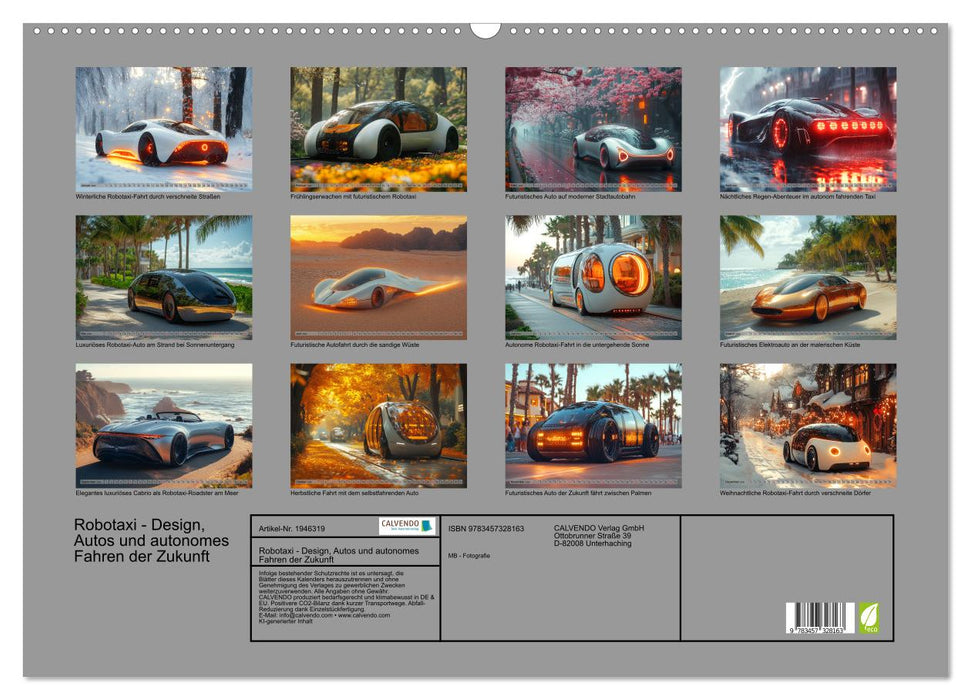Select the Artikel-Nr. 1946319 field
Screen dimensions: 971x700
291,529
